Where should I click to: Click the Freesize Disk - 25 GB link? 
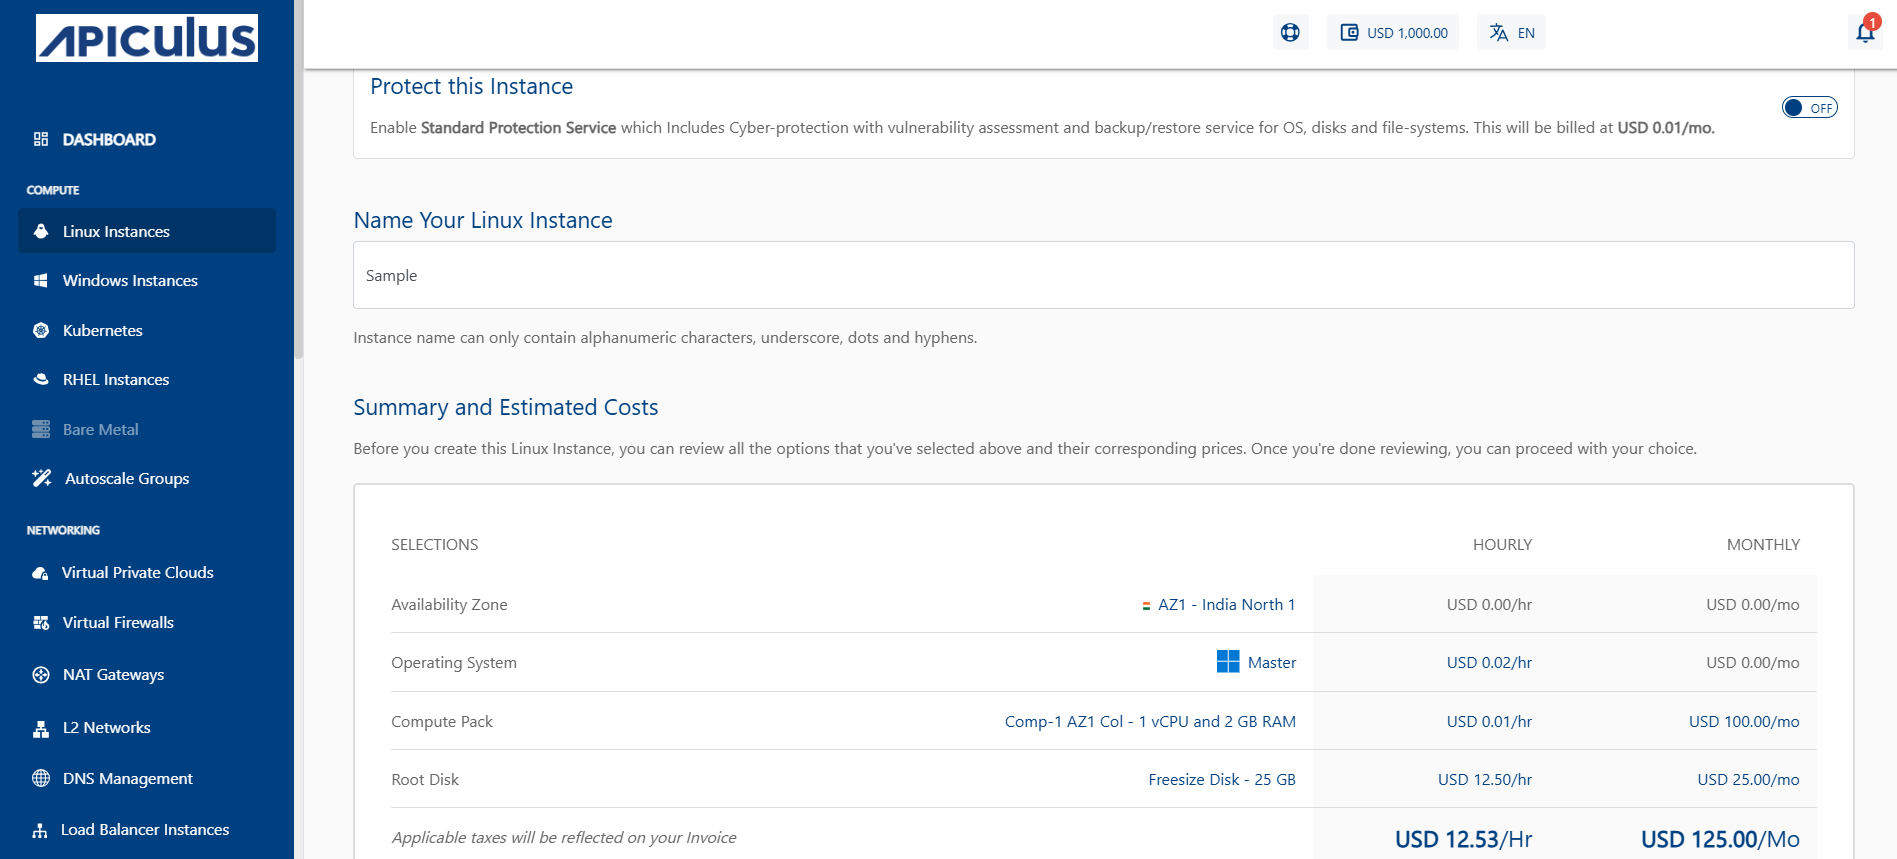tap(1221, 779)
